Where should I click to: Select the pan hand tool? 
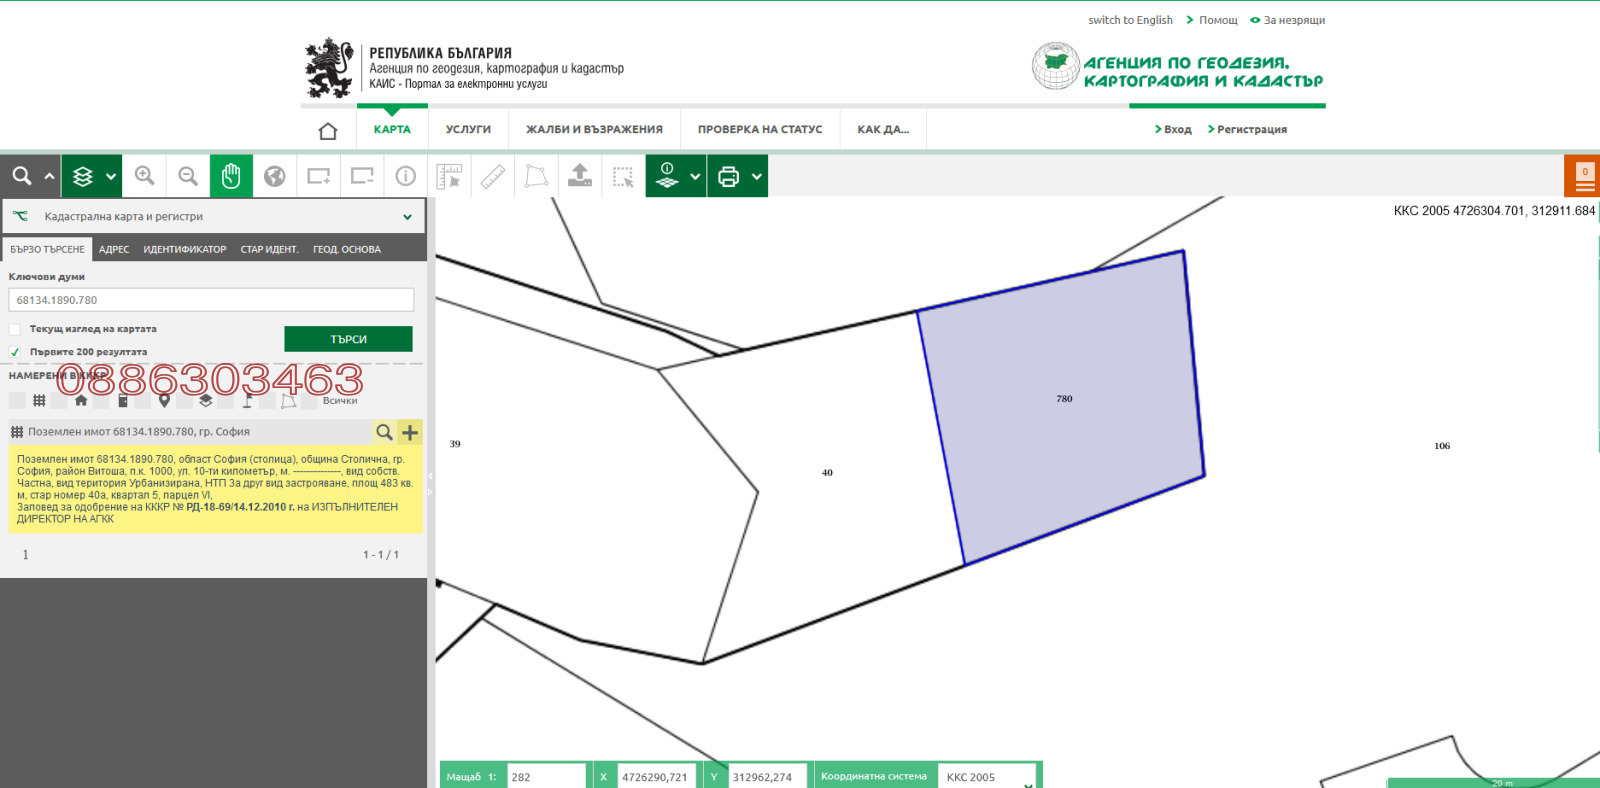pyautogui.click(x=231, y=176)
